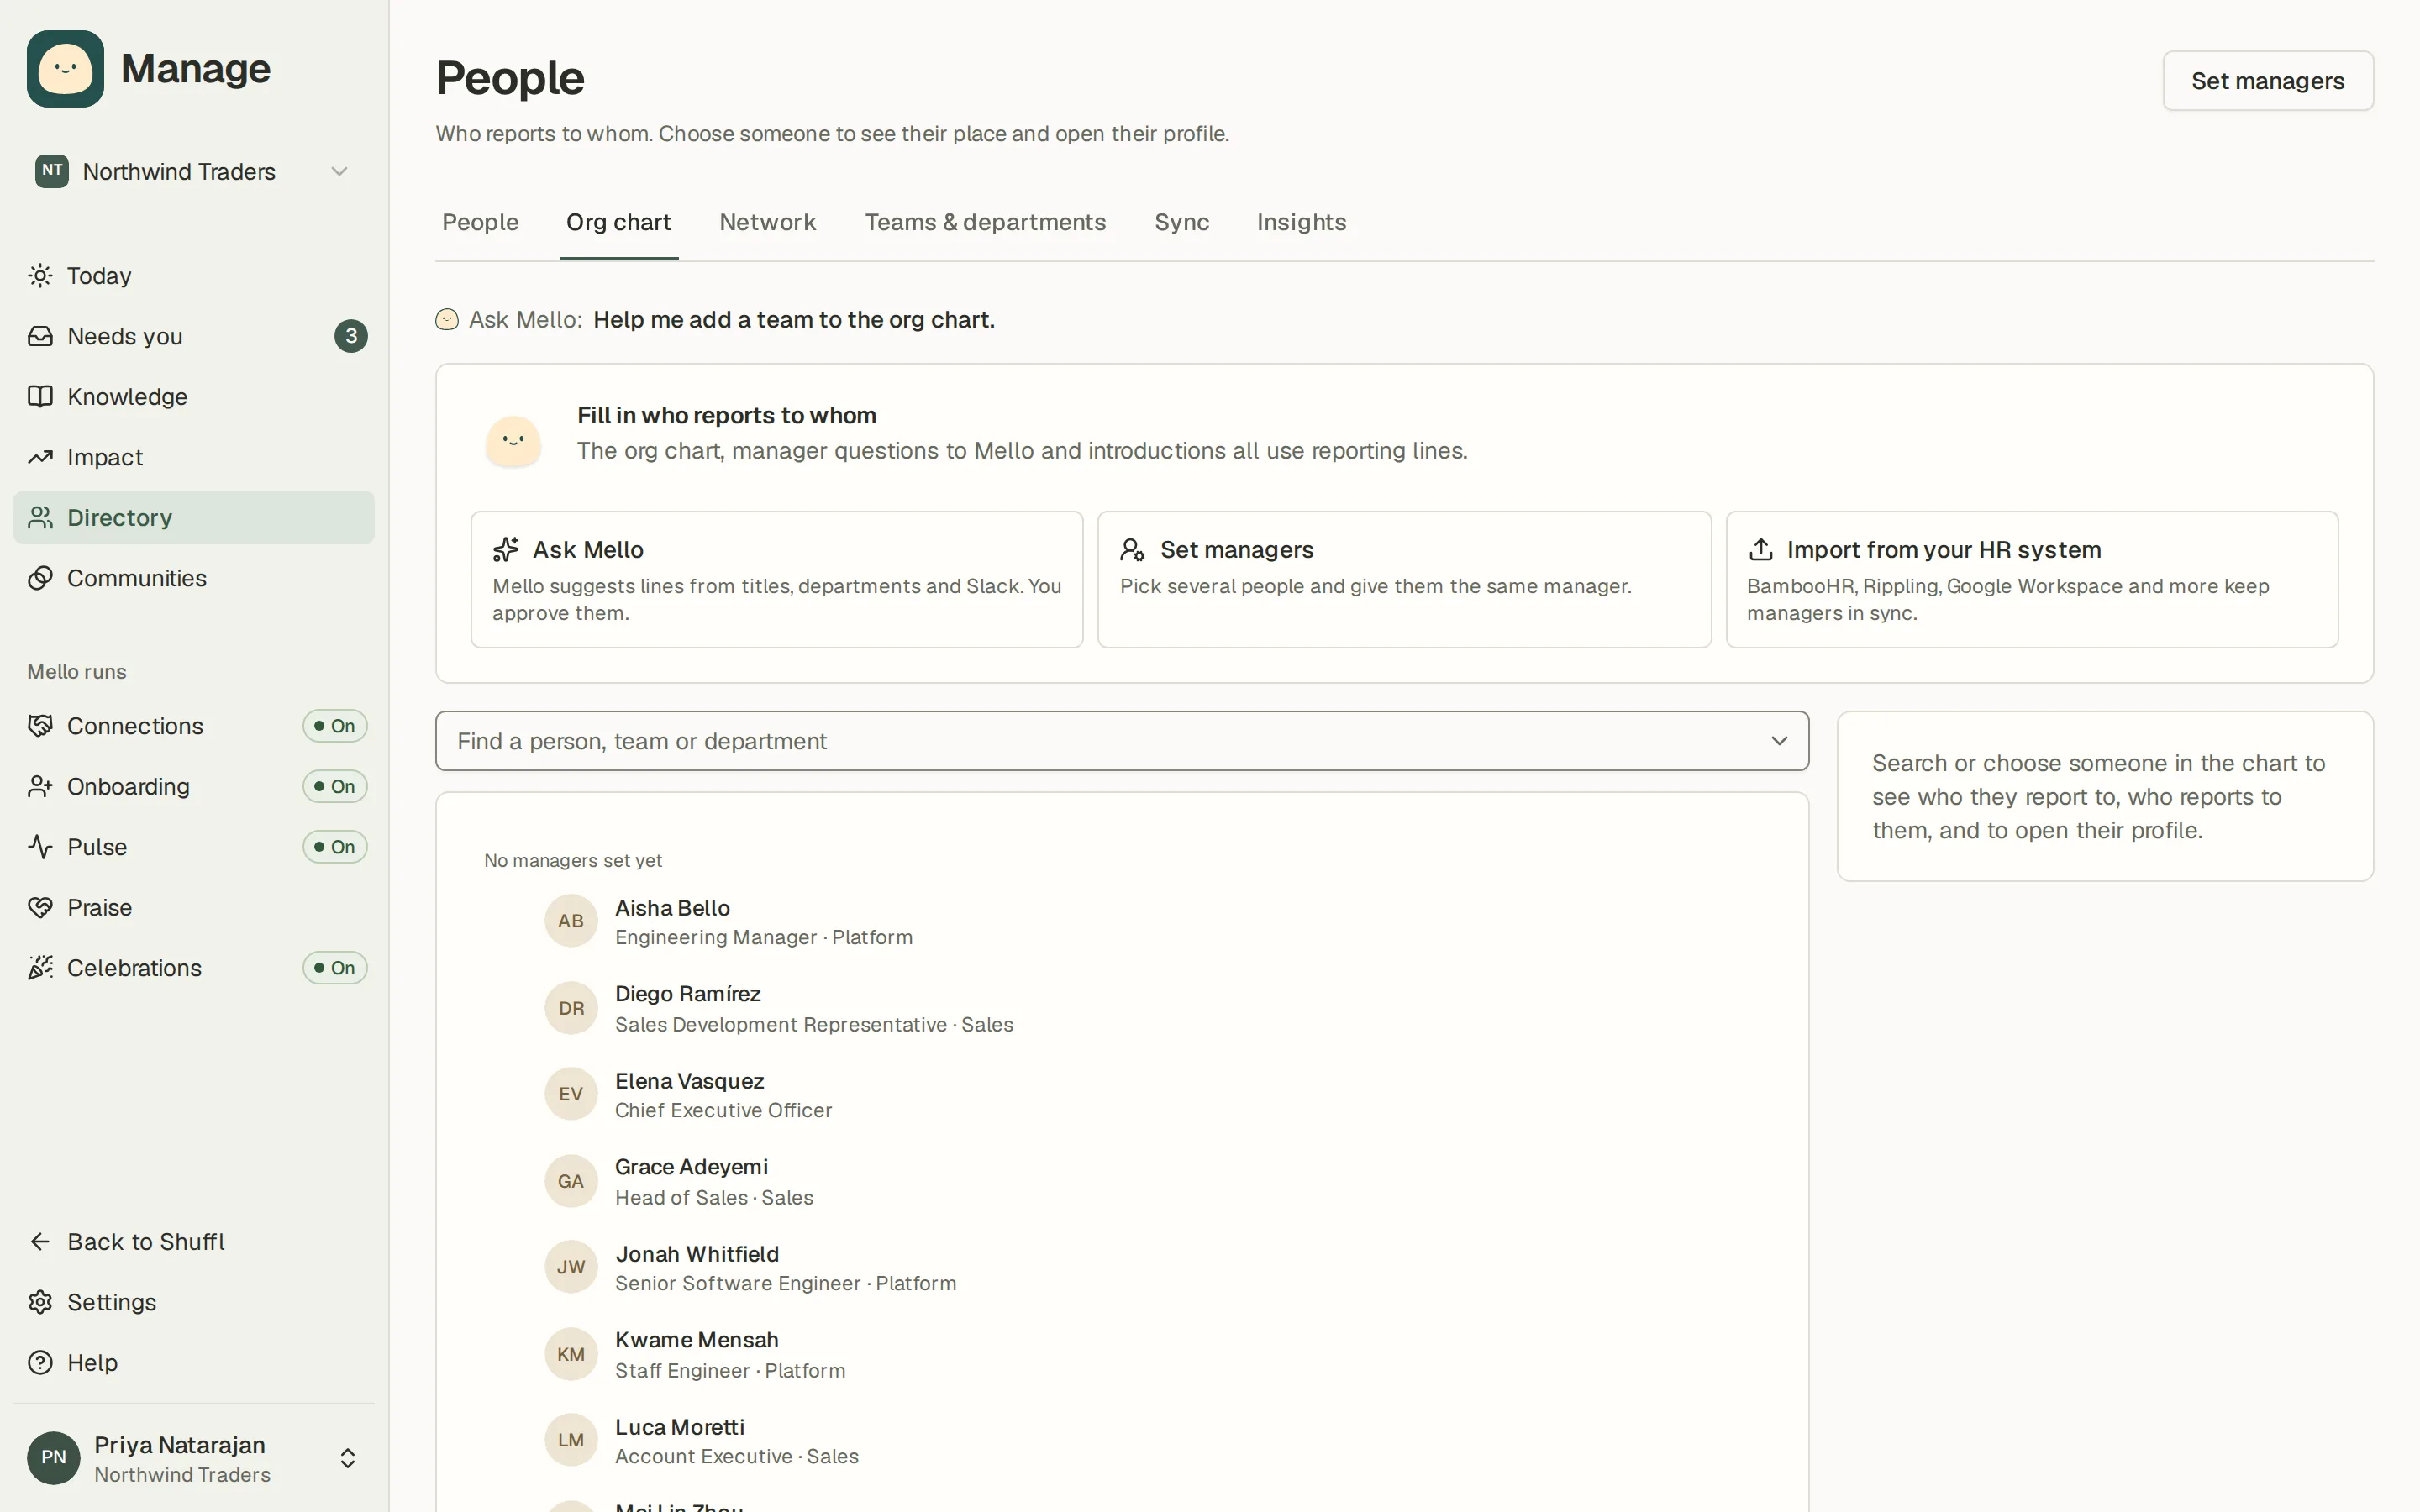Click the inbox icon for Needs you
This screenshot has width=2420, height=1512.
point(40,336)
